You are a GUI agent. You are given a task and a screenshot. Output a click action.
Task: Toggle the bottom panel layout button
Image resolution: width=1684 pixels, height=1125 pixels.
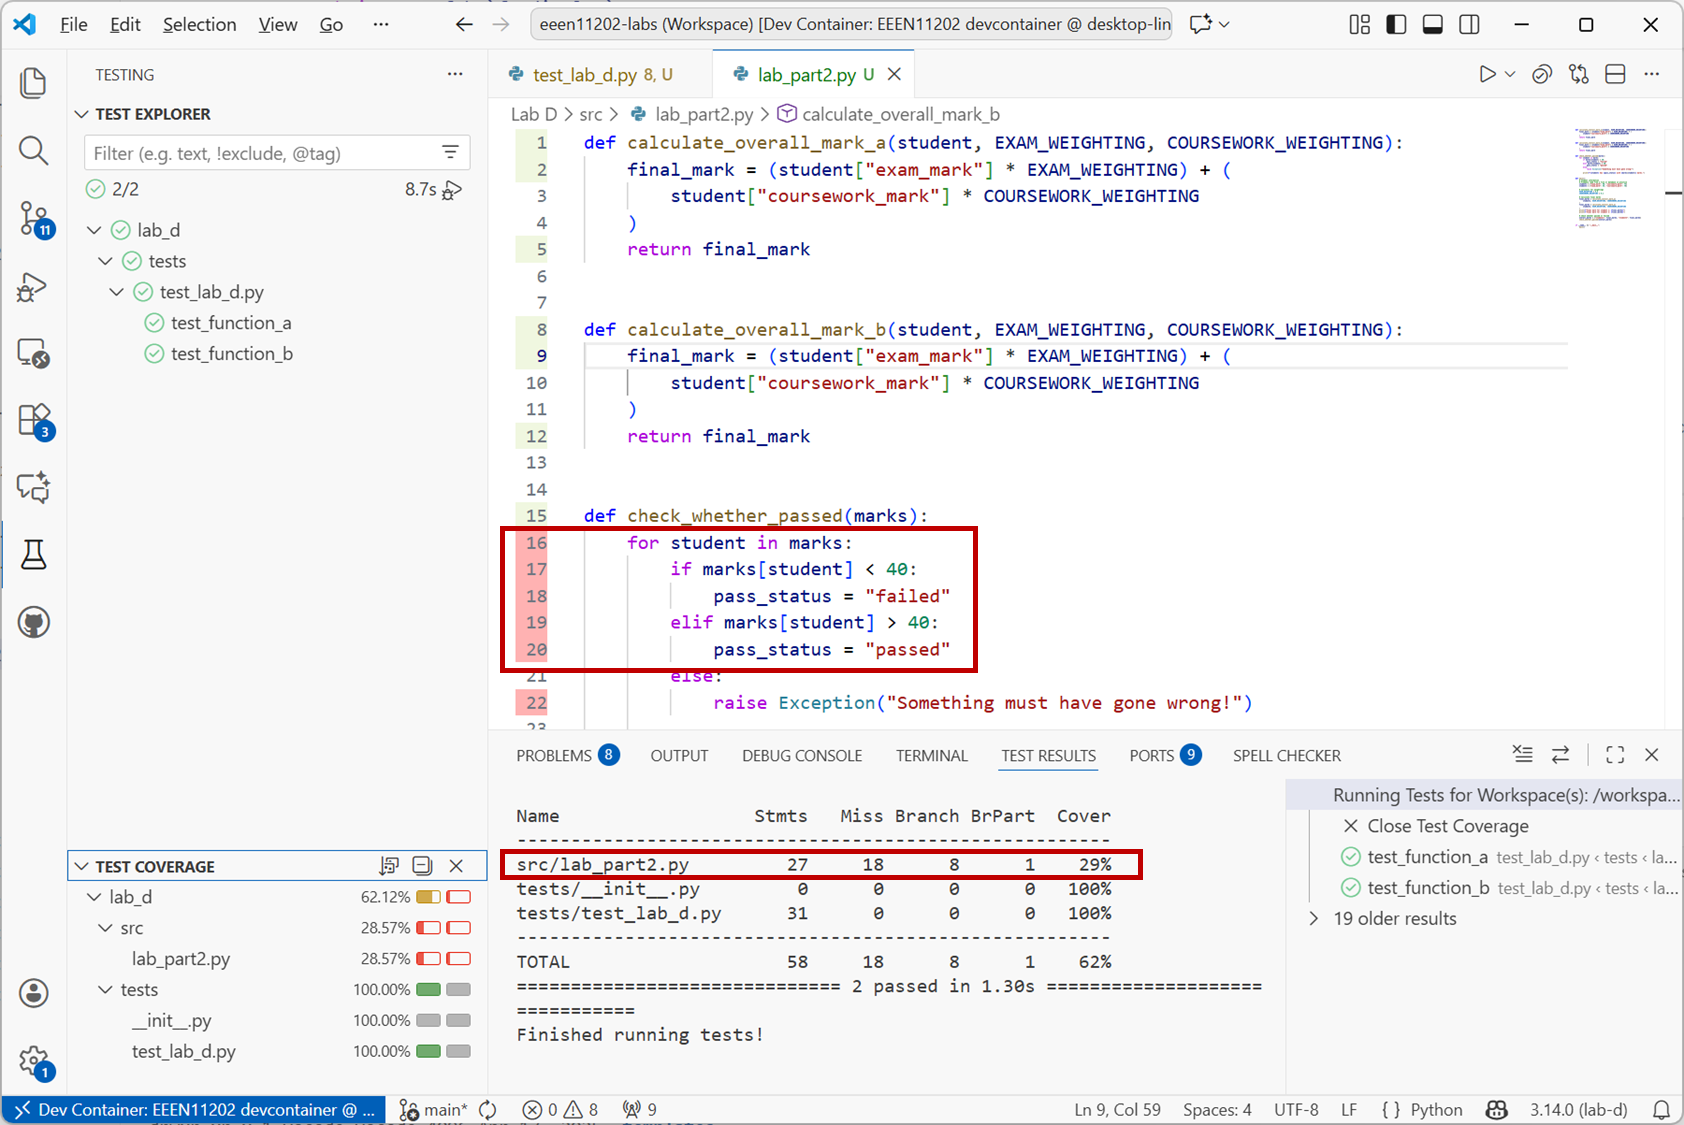pyautogui.click(x=1432, y=25)
